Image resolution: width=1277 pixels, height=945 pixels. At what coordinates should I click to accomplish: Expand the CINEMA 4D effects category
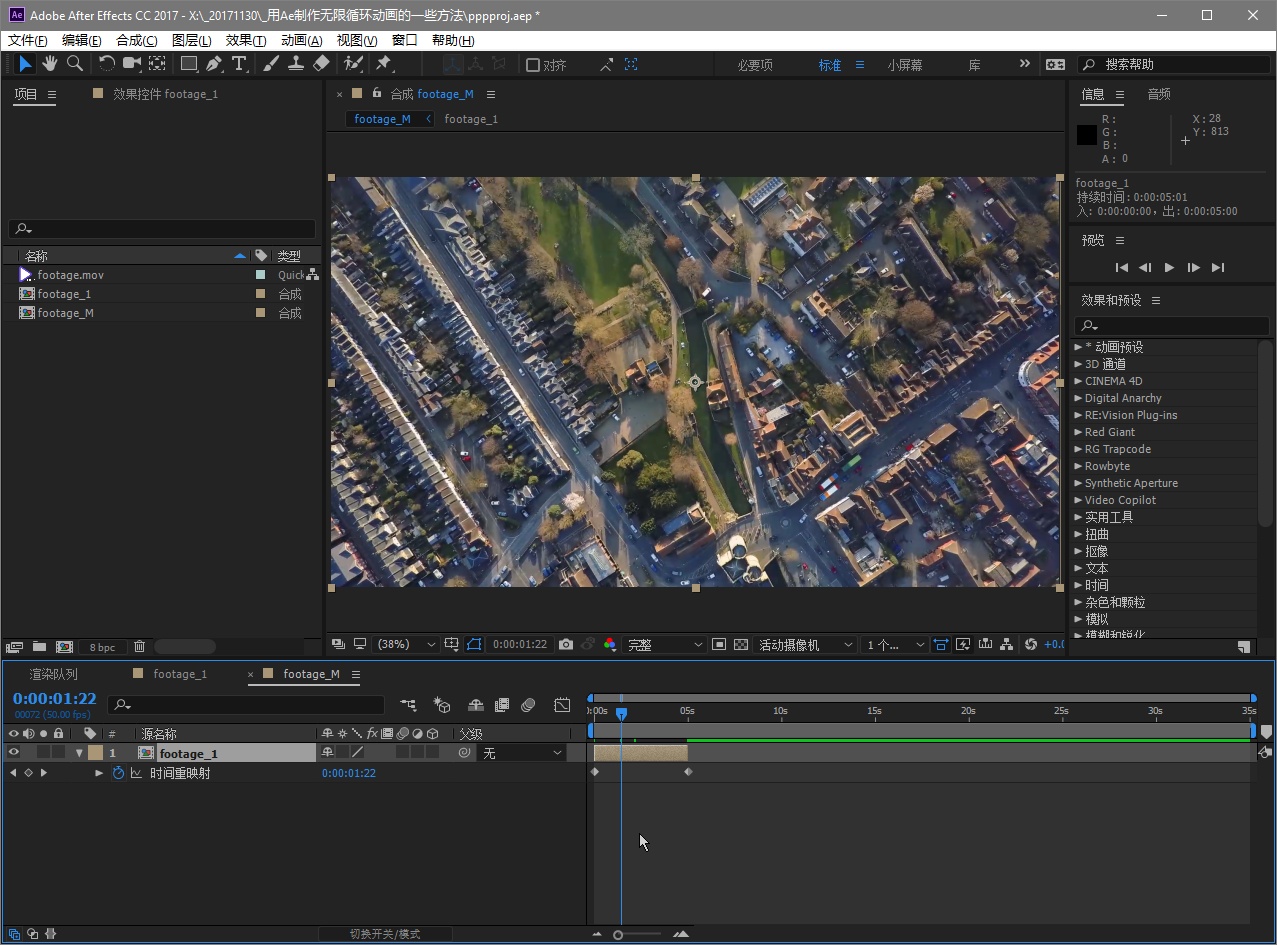(1078, 381)
